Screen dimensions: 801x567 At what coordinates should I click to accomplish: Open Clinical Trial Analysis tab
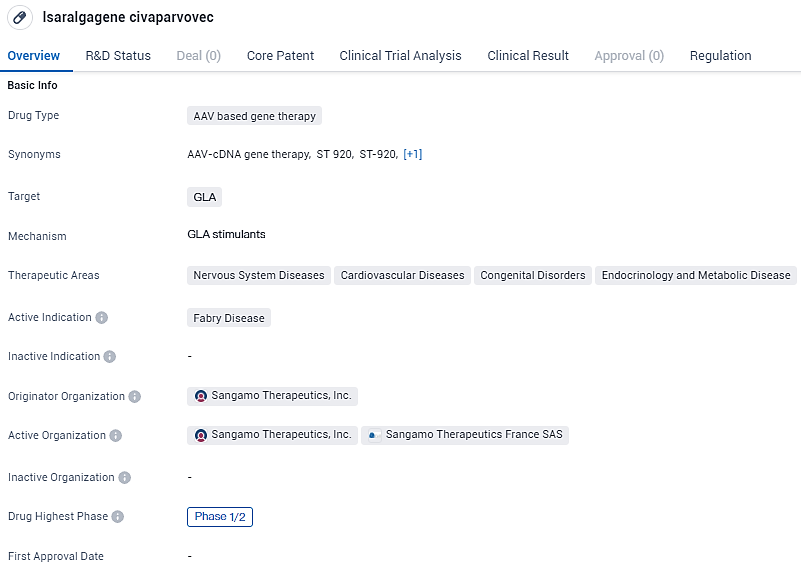tap(400, 56)
